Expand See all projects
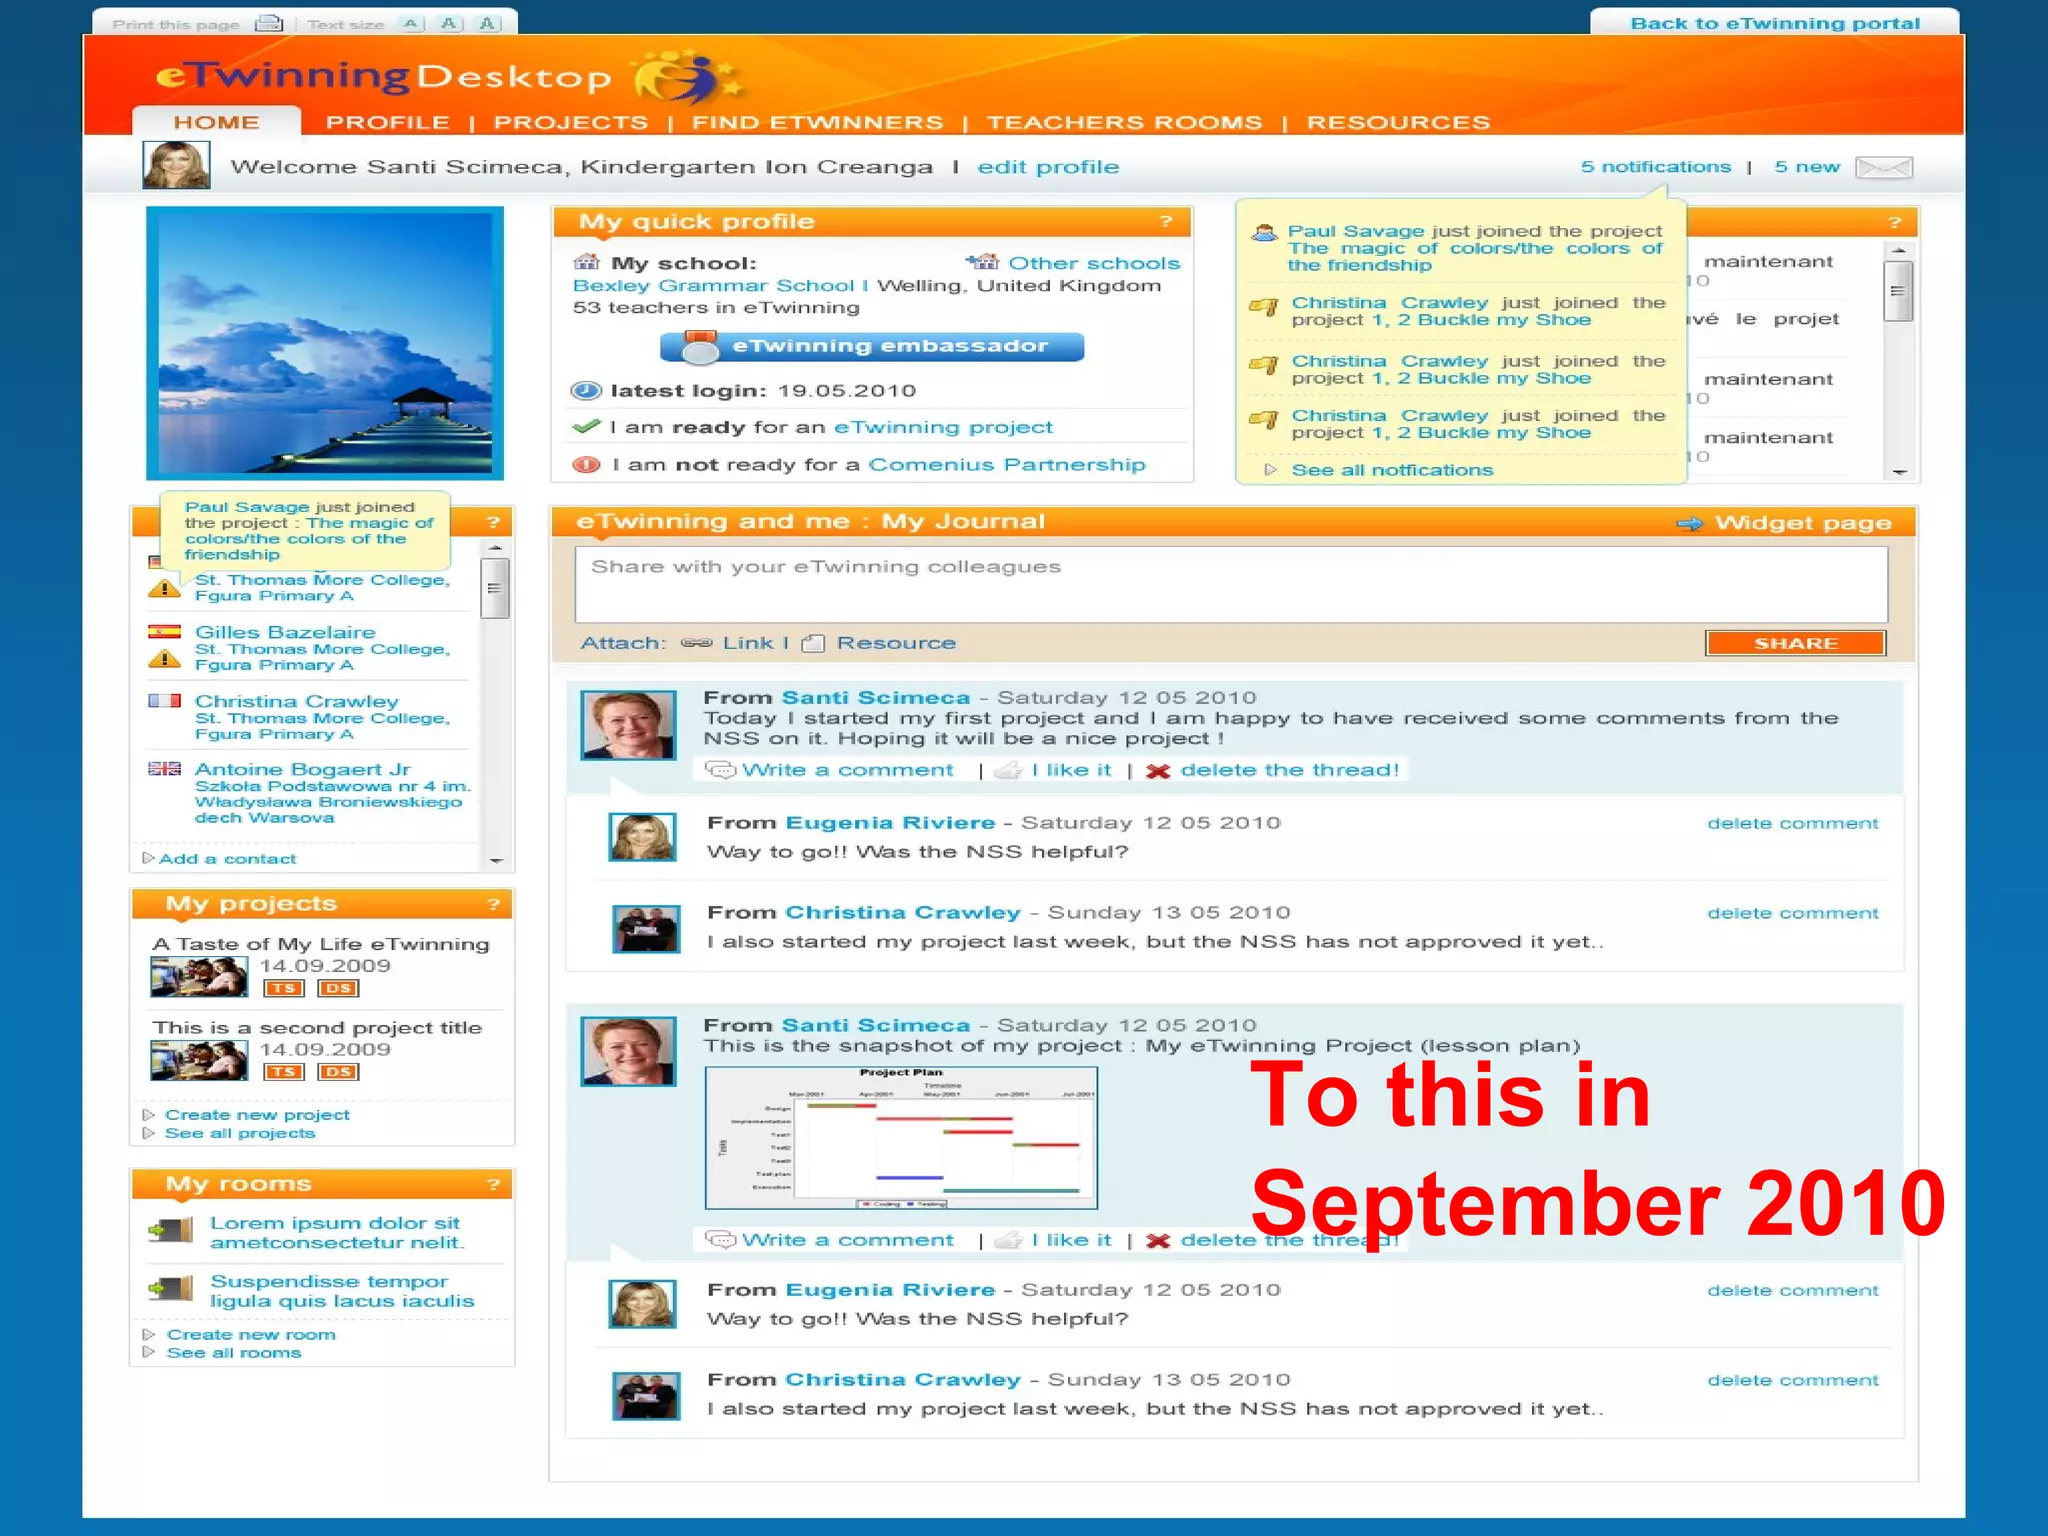The width and height of the screenshot is (2048, 1536). tap(240, 1133)
